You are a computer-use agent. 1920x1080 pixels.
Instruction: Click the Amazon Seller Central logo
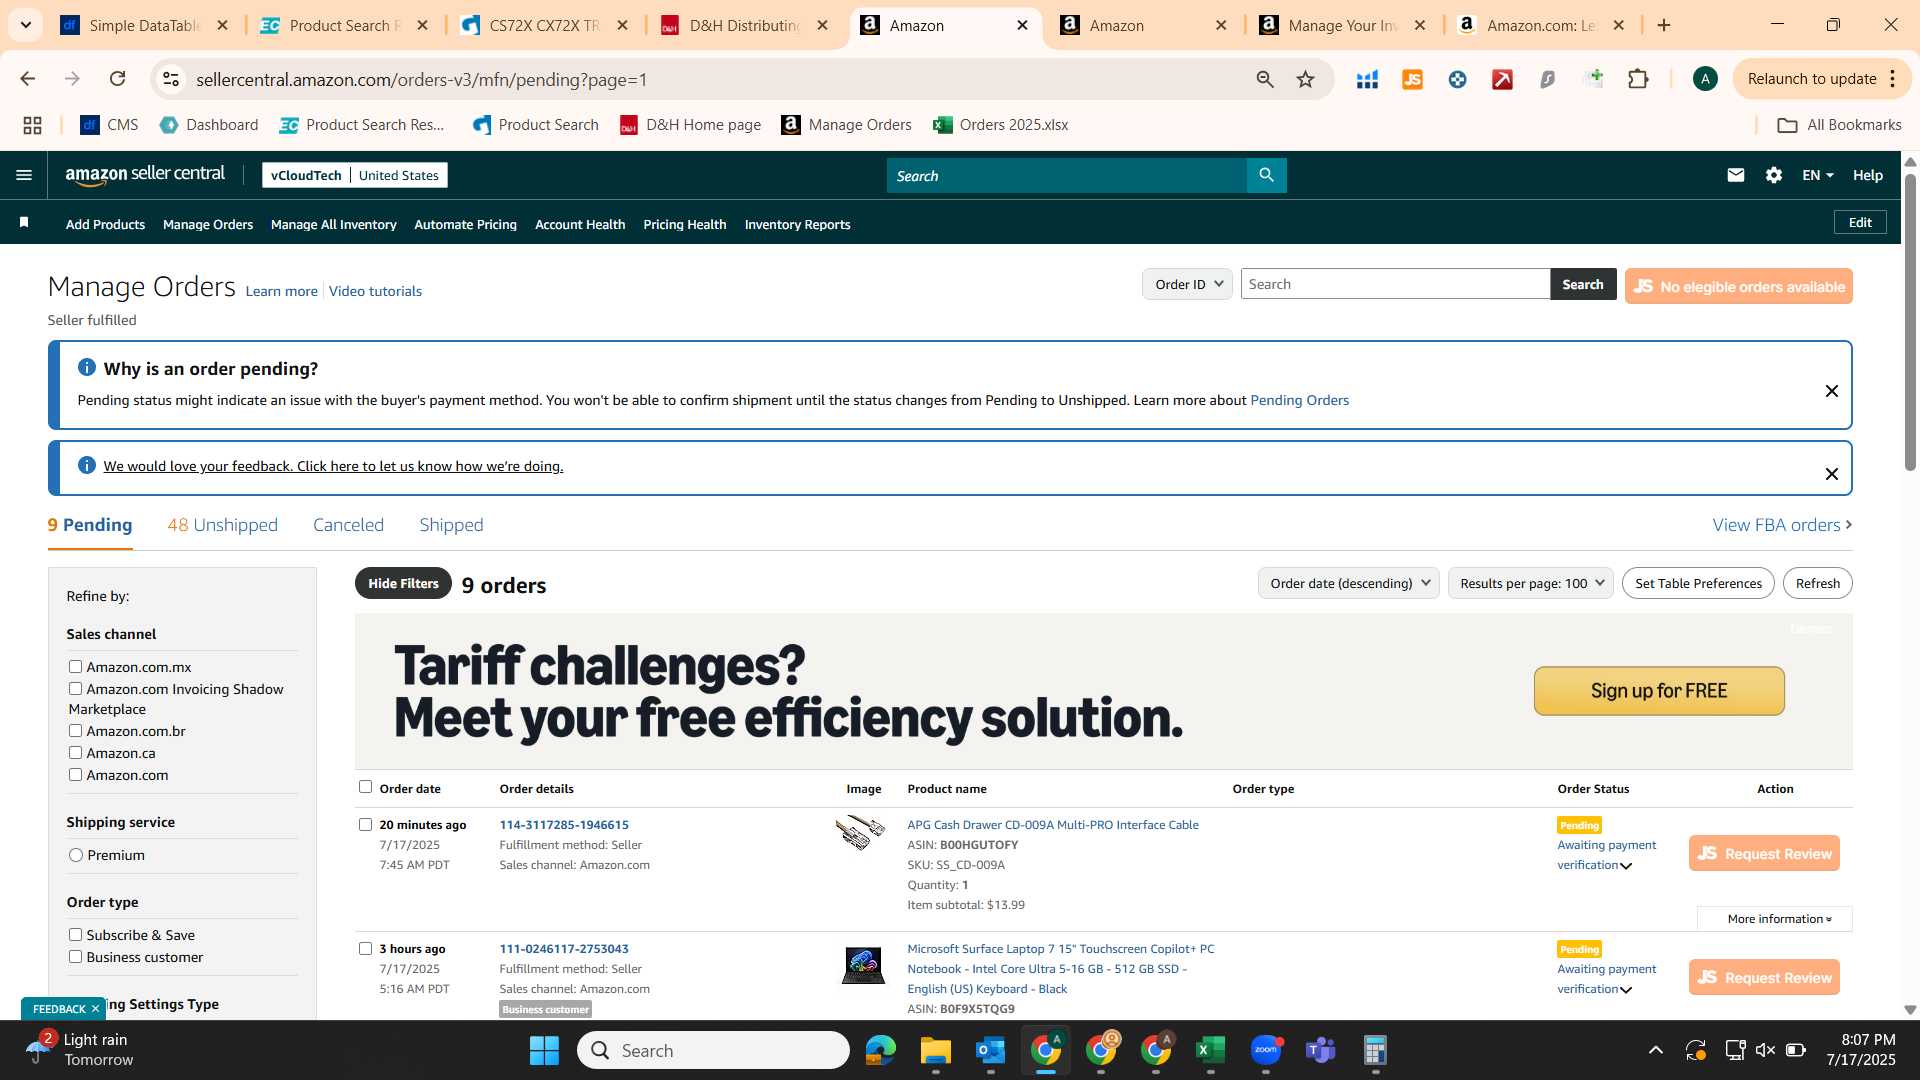(145, 175)
